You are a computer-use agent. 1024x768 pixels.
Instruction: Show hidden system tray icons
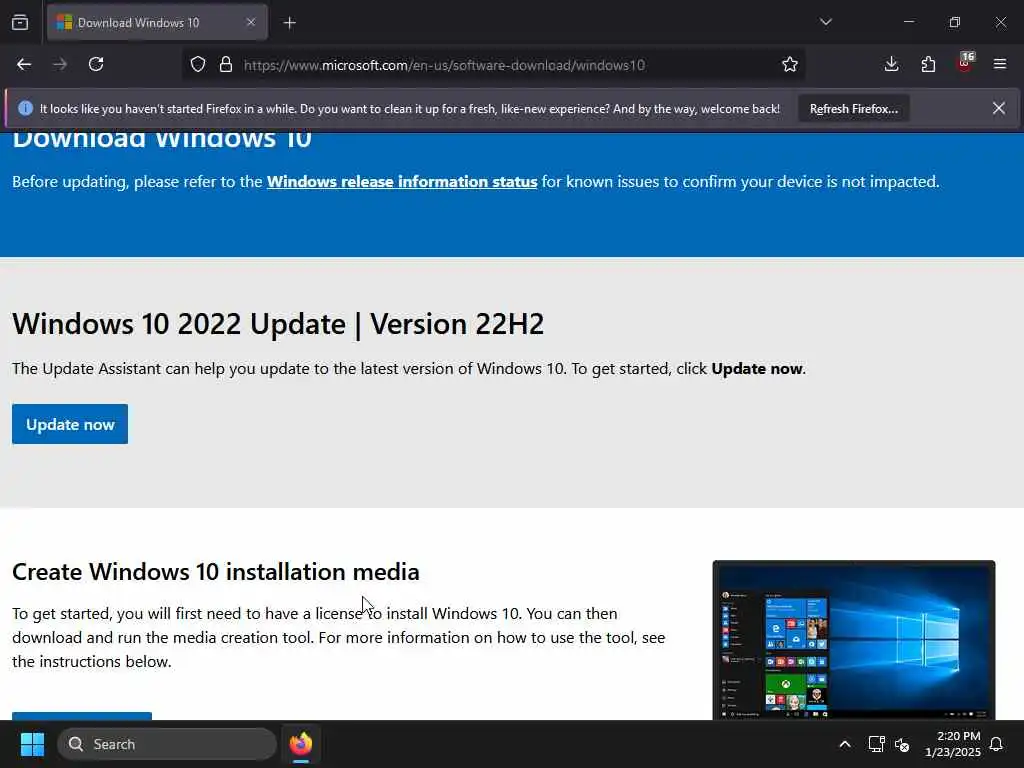(x=844, y=744)
